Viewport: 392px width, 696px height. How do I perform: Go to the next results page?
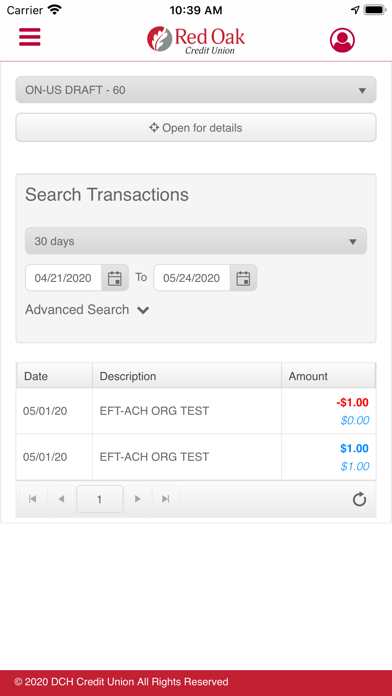[138, 499]
